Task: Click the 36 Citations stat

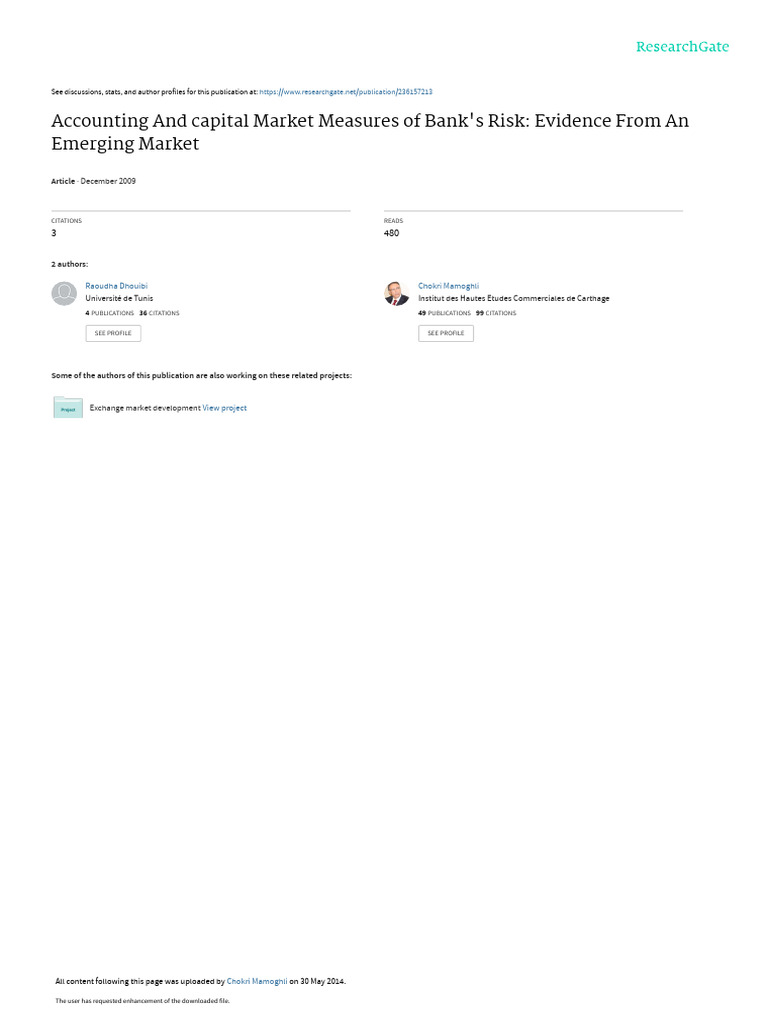Action: (159, 313)
